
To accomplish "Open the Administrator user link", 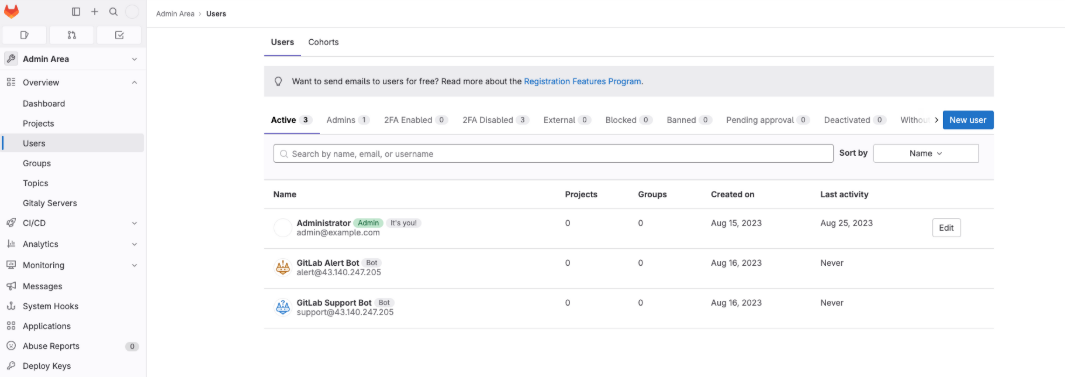I will pos(323,223).
